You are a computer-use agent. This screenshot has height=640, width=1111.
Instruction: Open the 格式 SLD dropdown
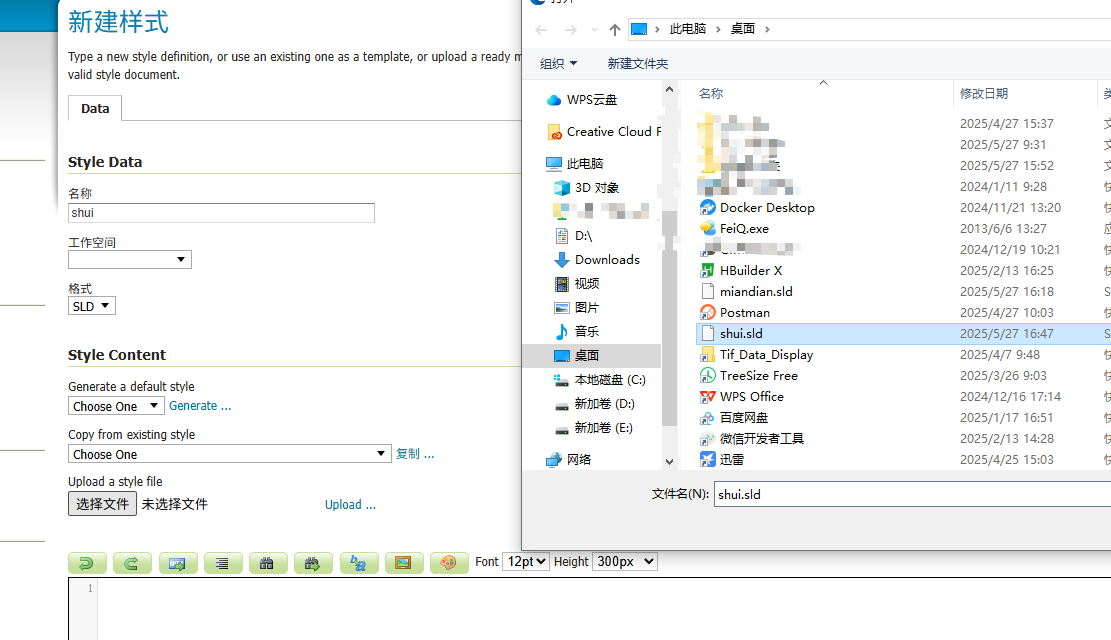91,306
